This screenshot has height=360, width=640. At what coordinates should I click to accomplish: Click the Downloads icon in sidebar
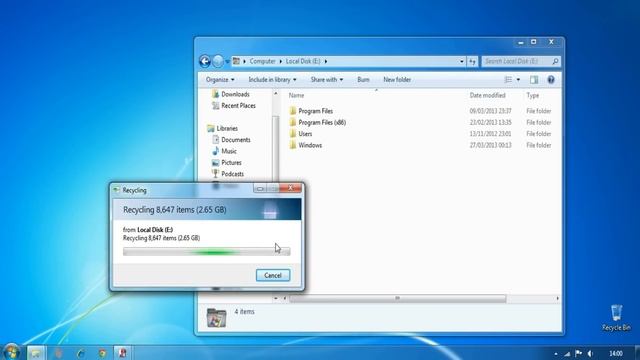(x=215, y=94)
